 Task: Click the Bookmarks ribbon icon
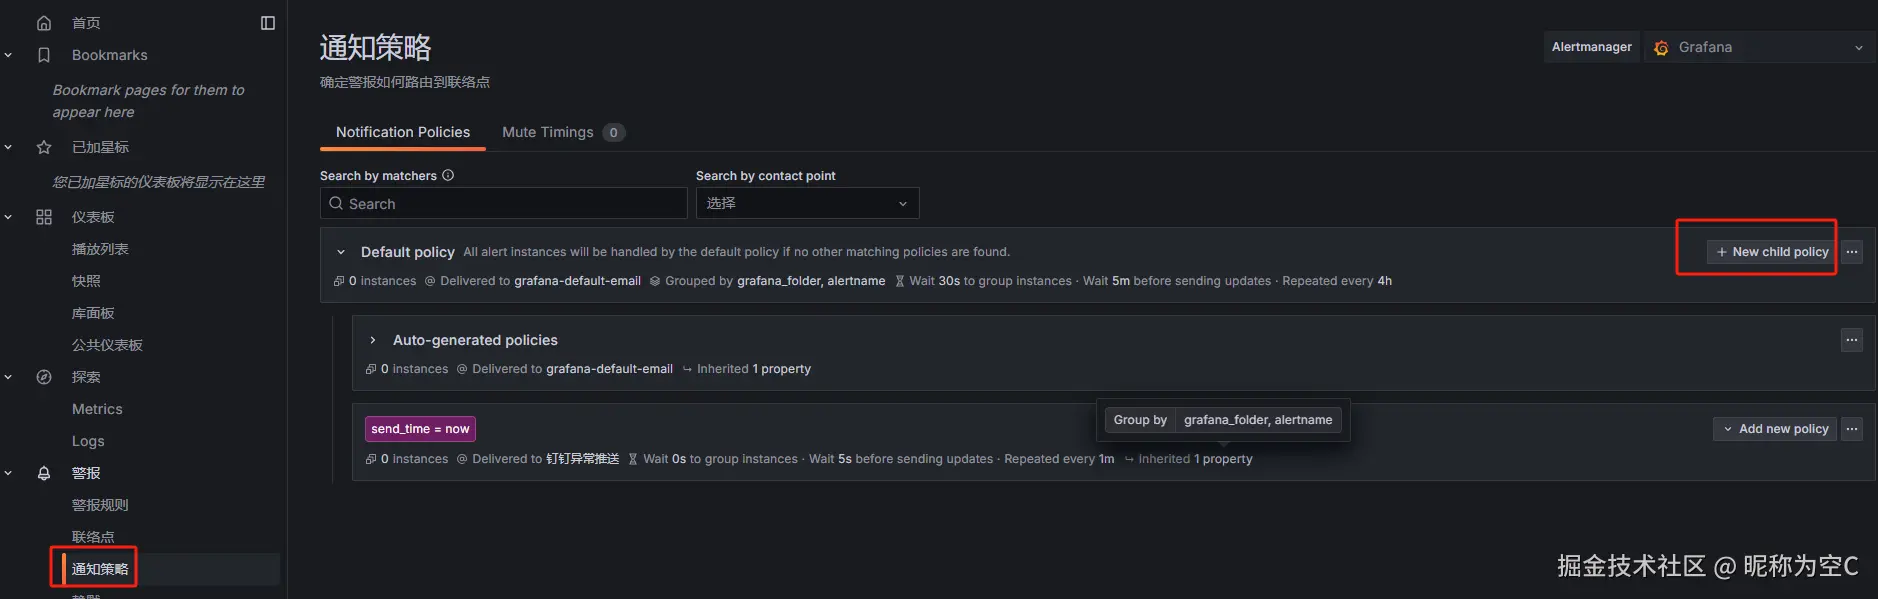[44, 55]
